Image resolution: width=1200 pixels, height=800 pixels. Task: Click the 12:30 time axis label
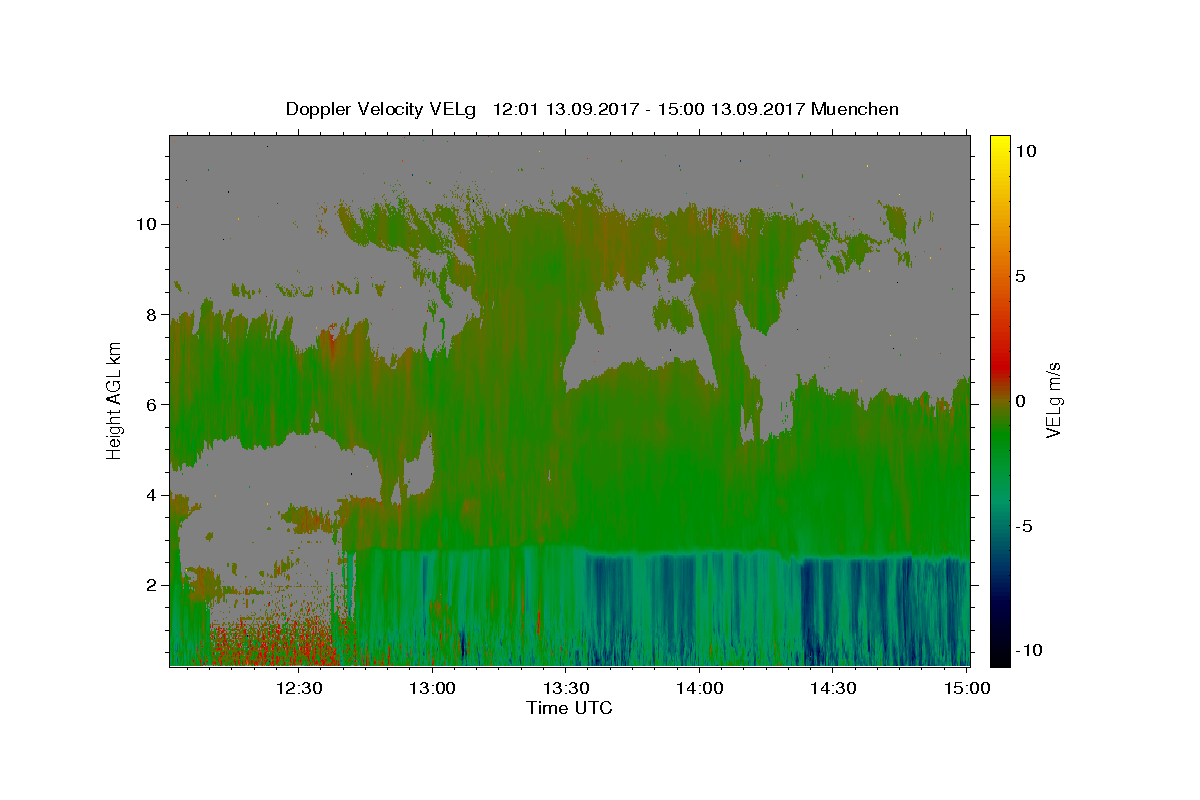click(x=299, y=688)
